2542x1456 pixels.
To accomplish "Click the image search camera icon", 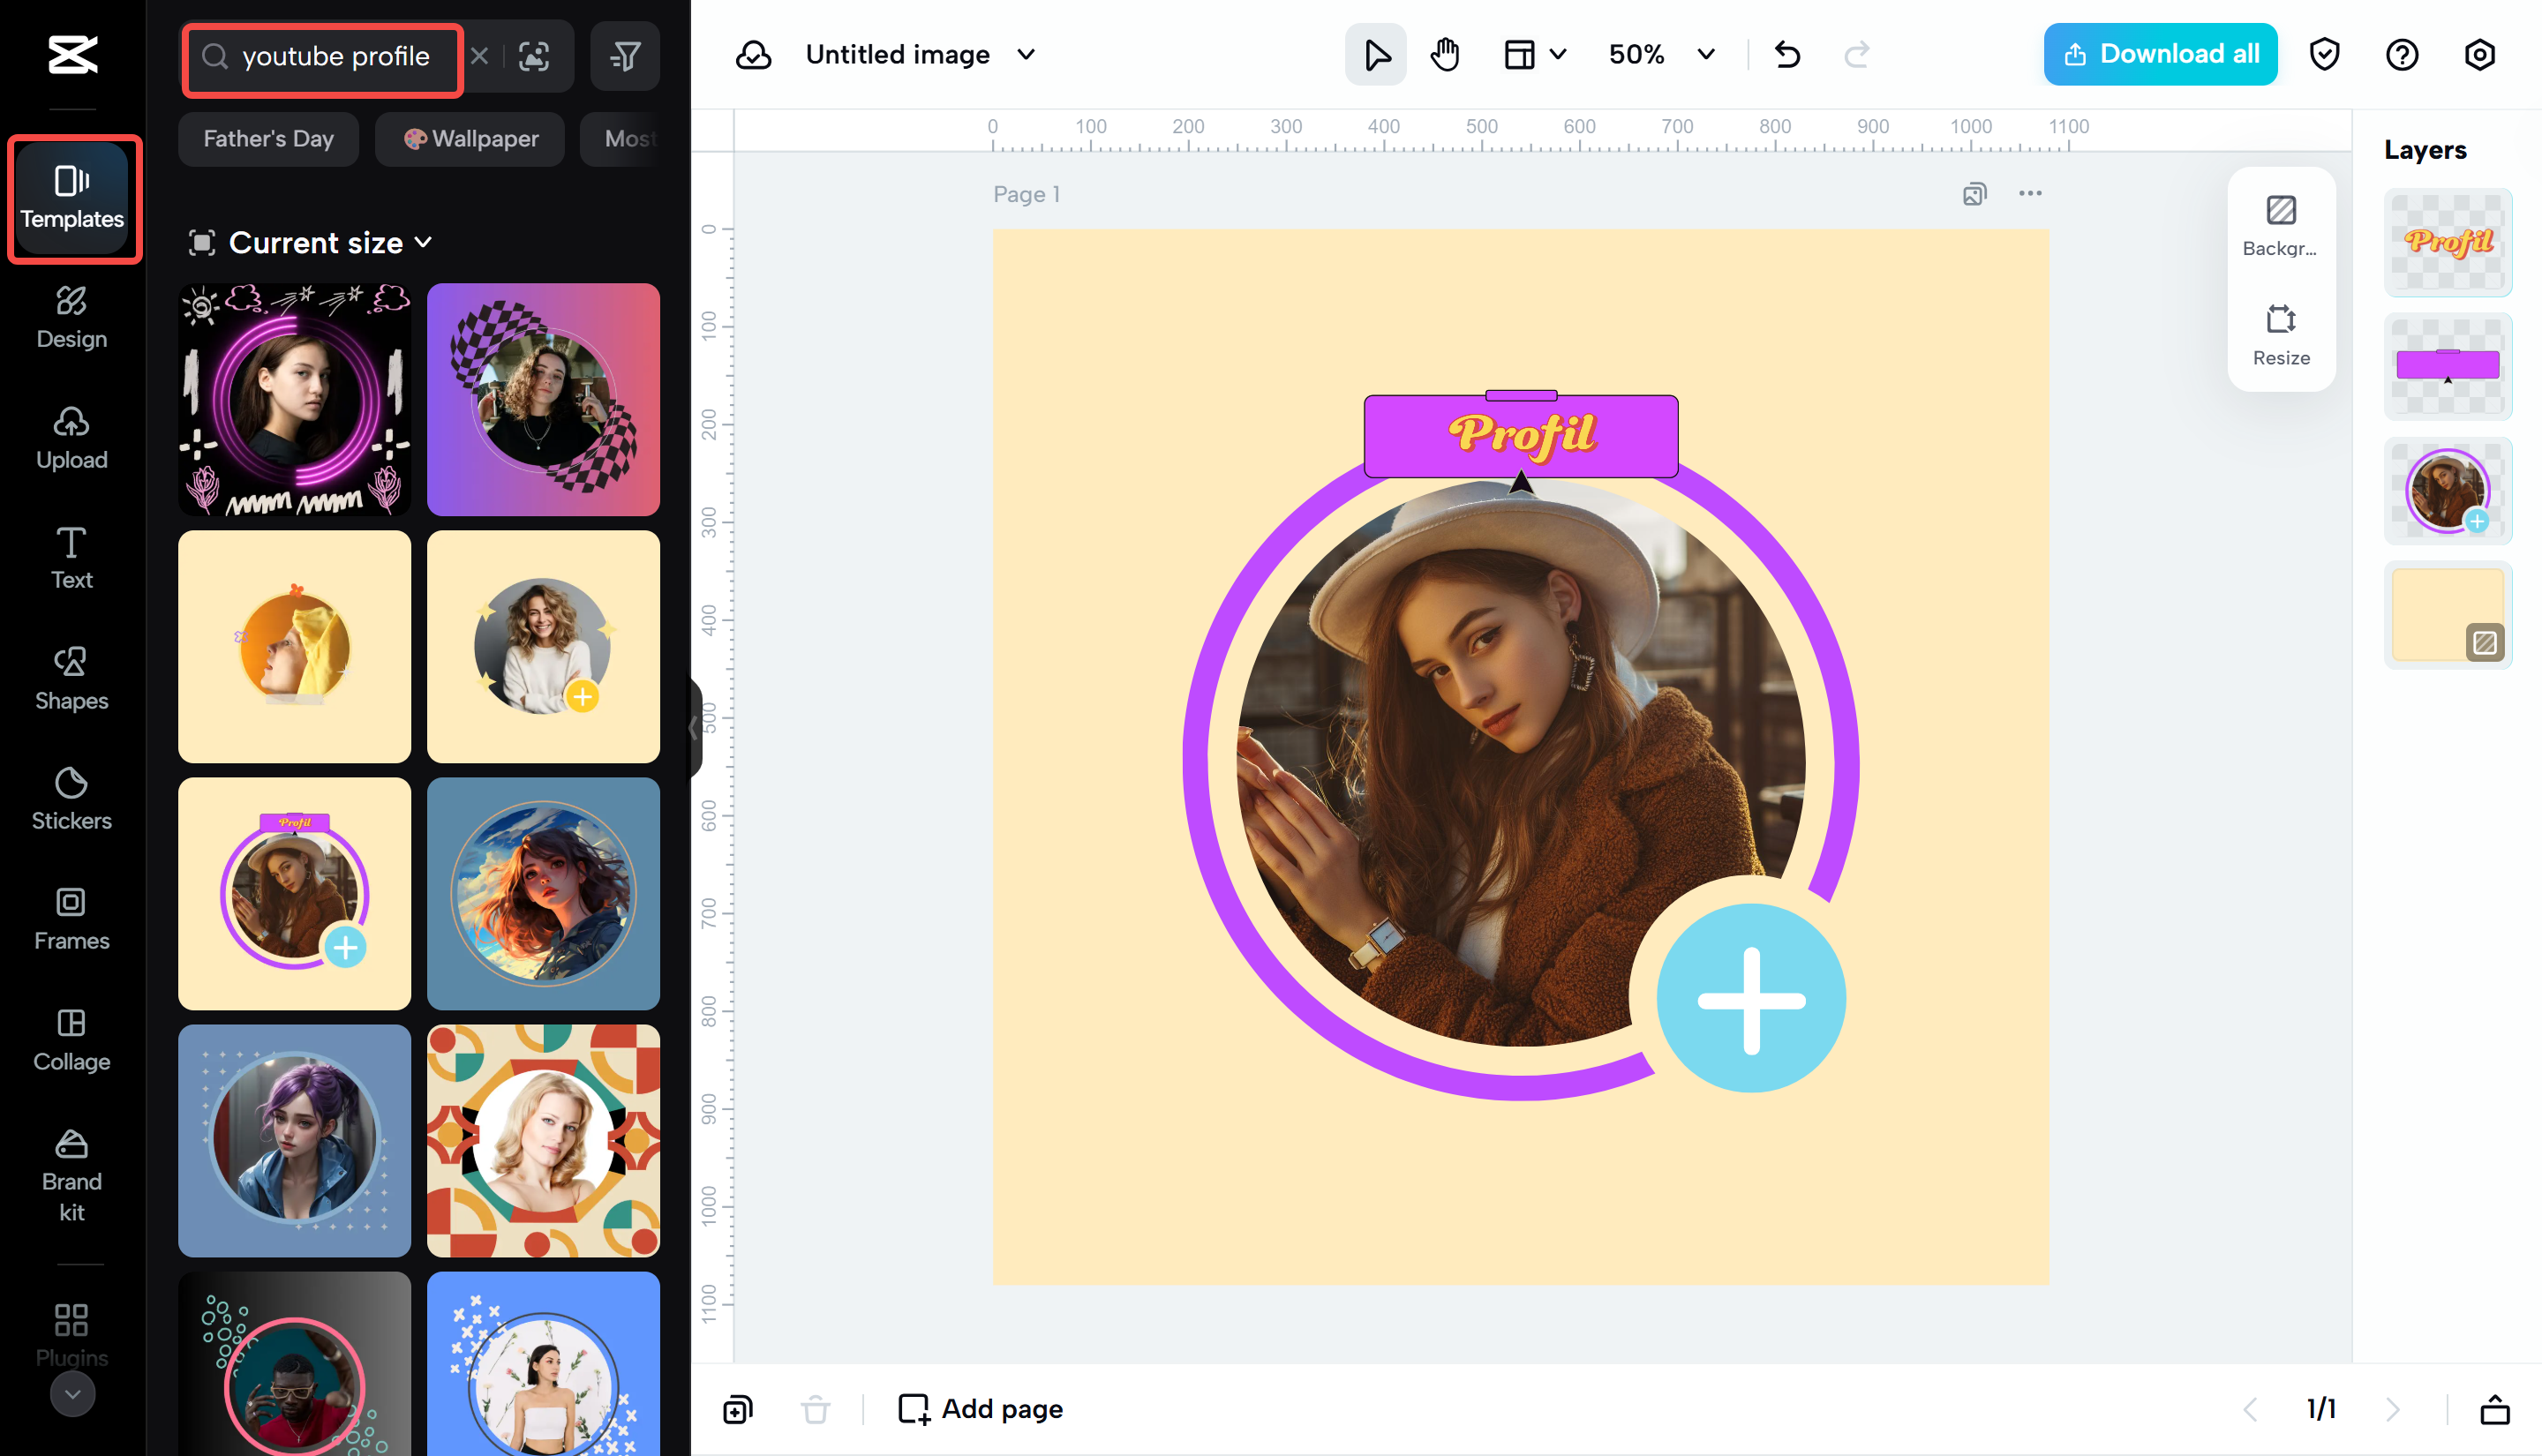I will (534, 56).
